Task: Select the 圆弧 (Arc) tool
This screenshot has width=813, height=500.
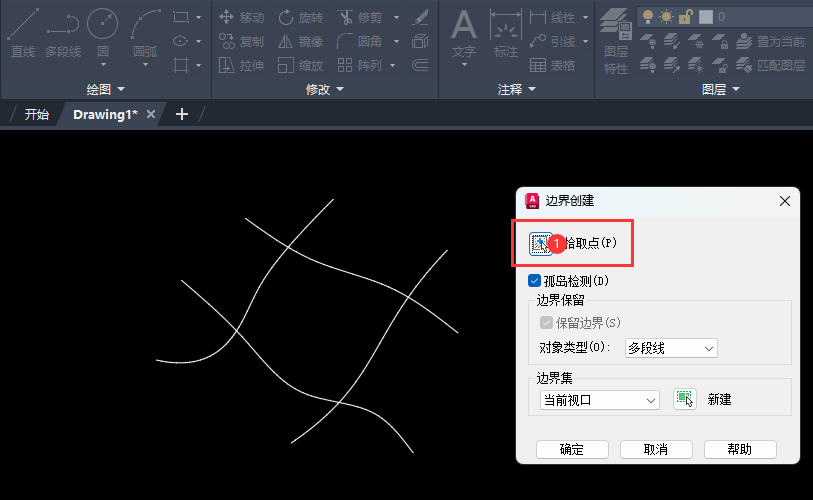Action: (145, 32)
